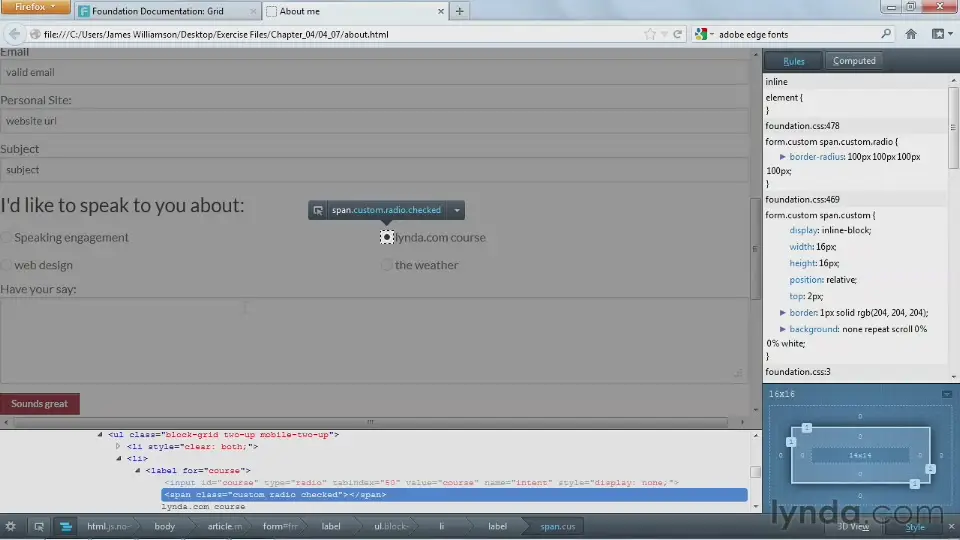The height and width of the screenshot is (540, 960).
Task: Collapse the ul block-grid node
Action: pos(100,435)
